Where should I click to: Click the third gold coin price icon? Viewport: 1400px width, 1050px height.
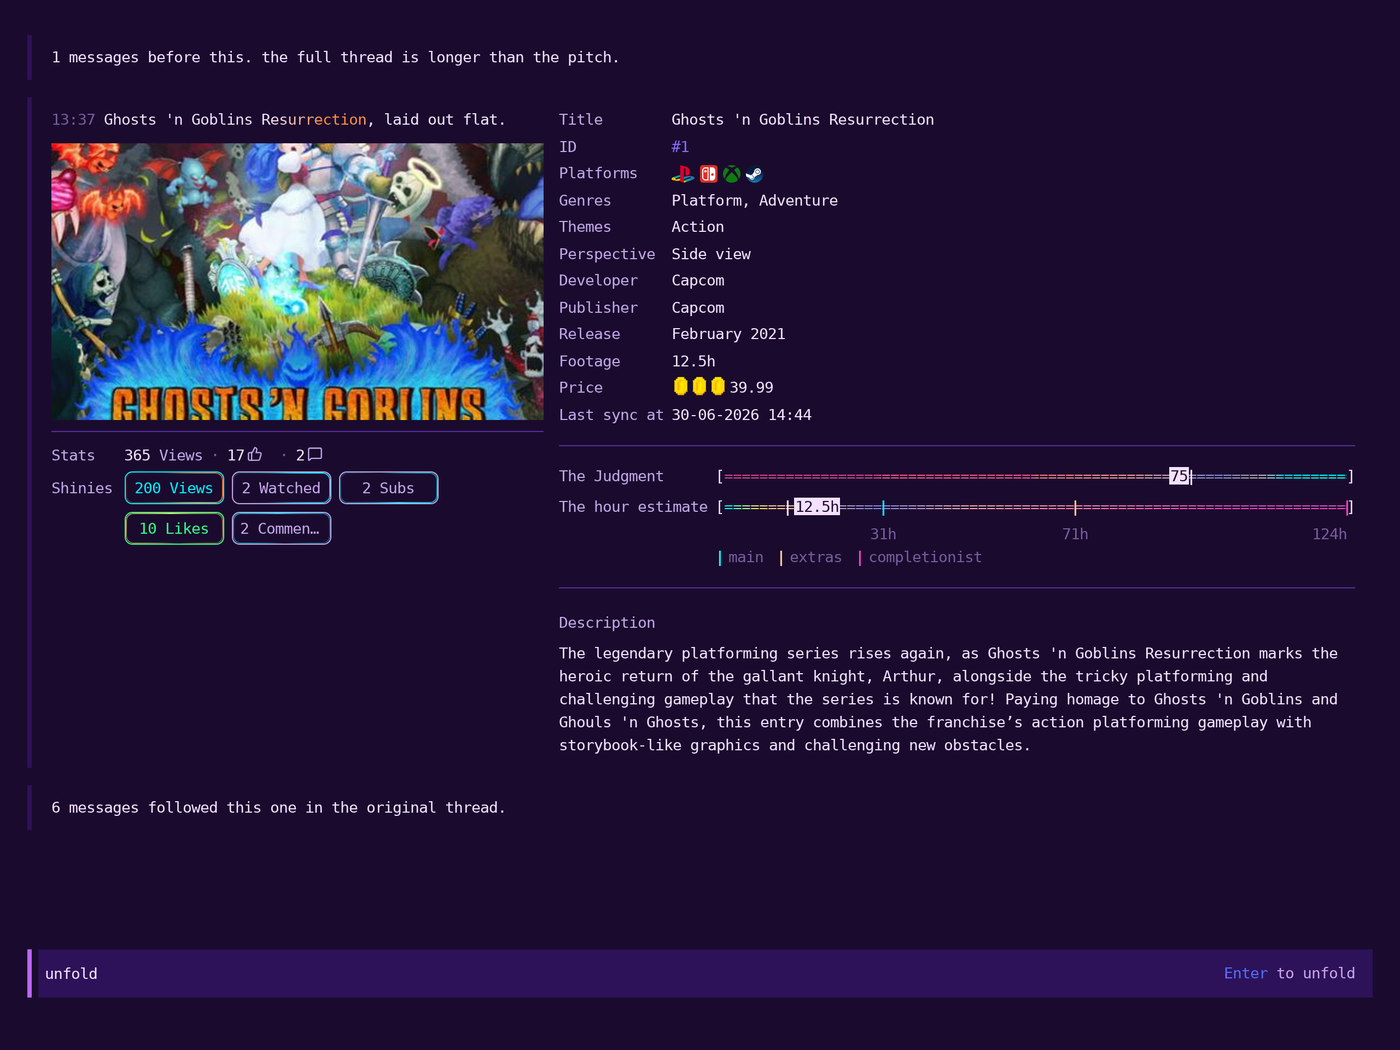click(717, 387)
